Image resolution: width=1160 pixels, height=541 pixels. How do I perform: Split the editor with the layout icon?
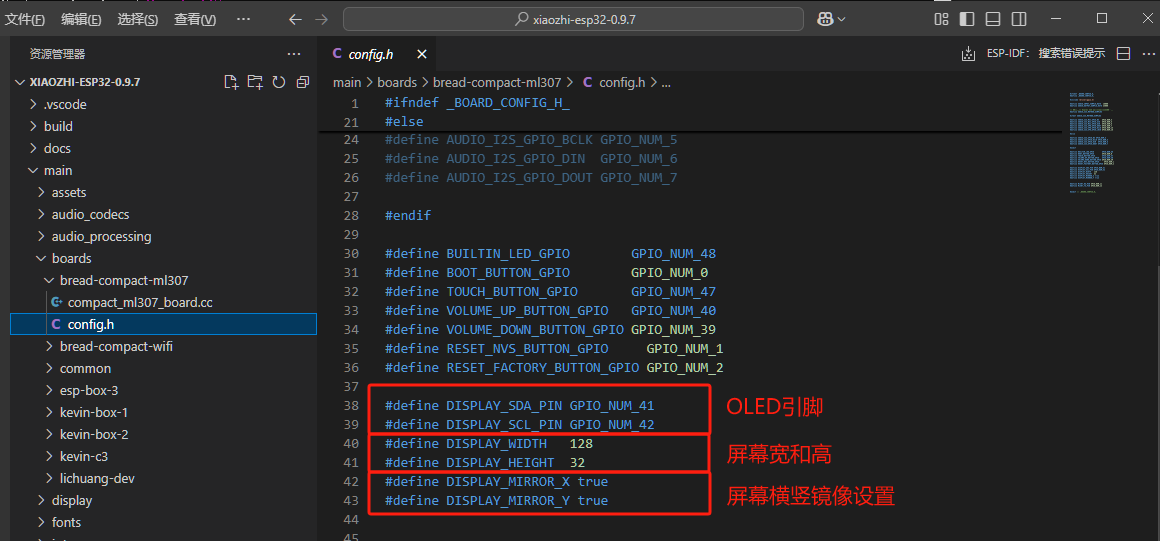(1123, 54)
